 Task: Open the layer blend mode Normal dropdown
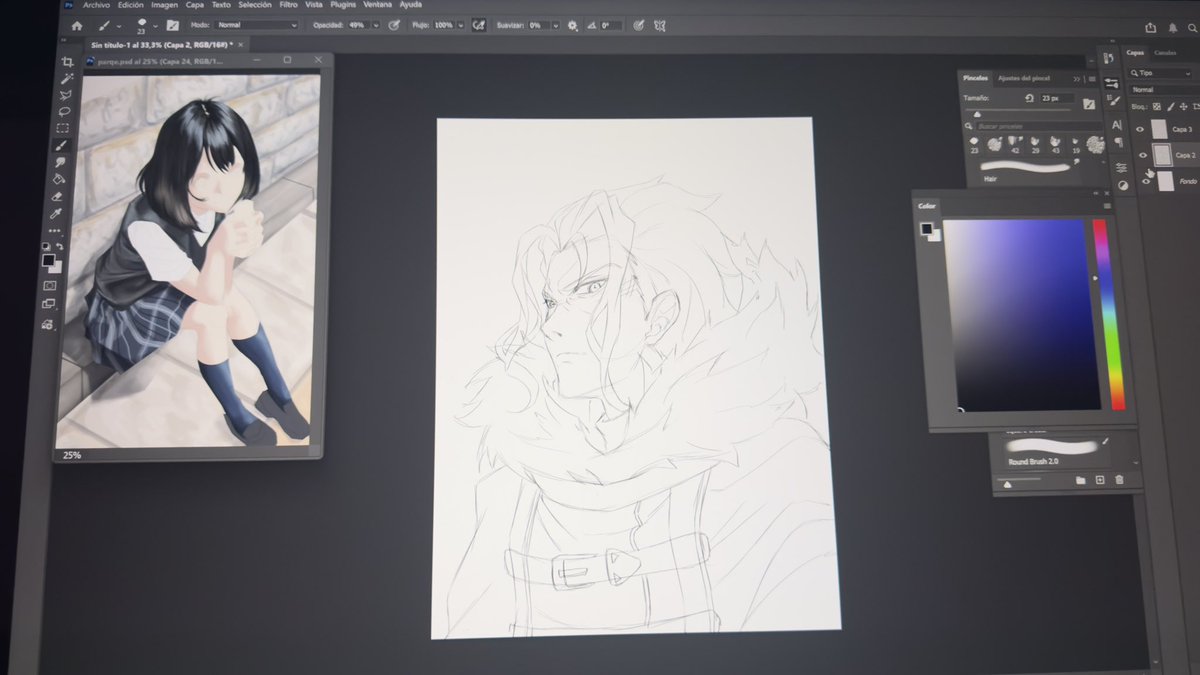point(1165,89)
